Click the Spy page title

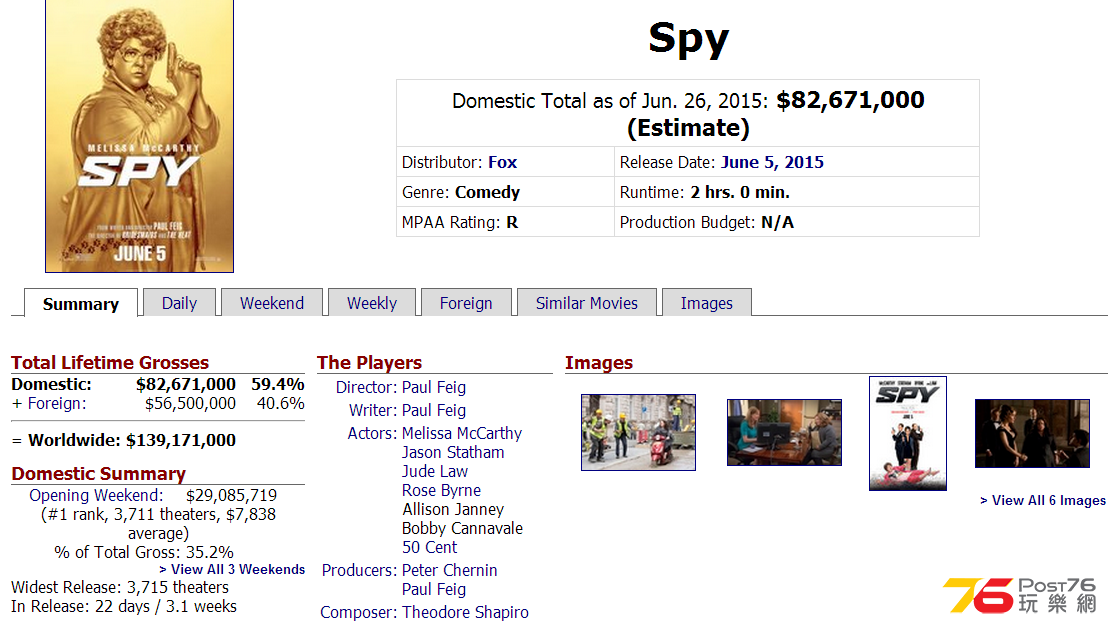coord(689,38)
